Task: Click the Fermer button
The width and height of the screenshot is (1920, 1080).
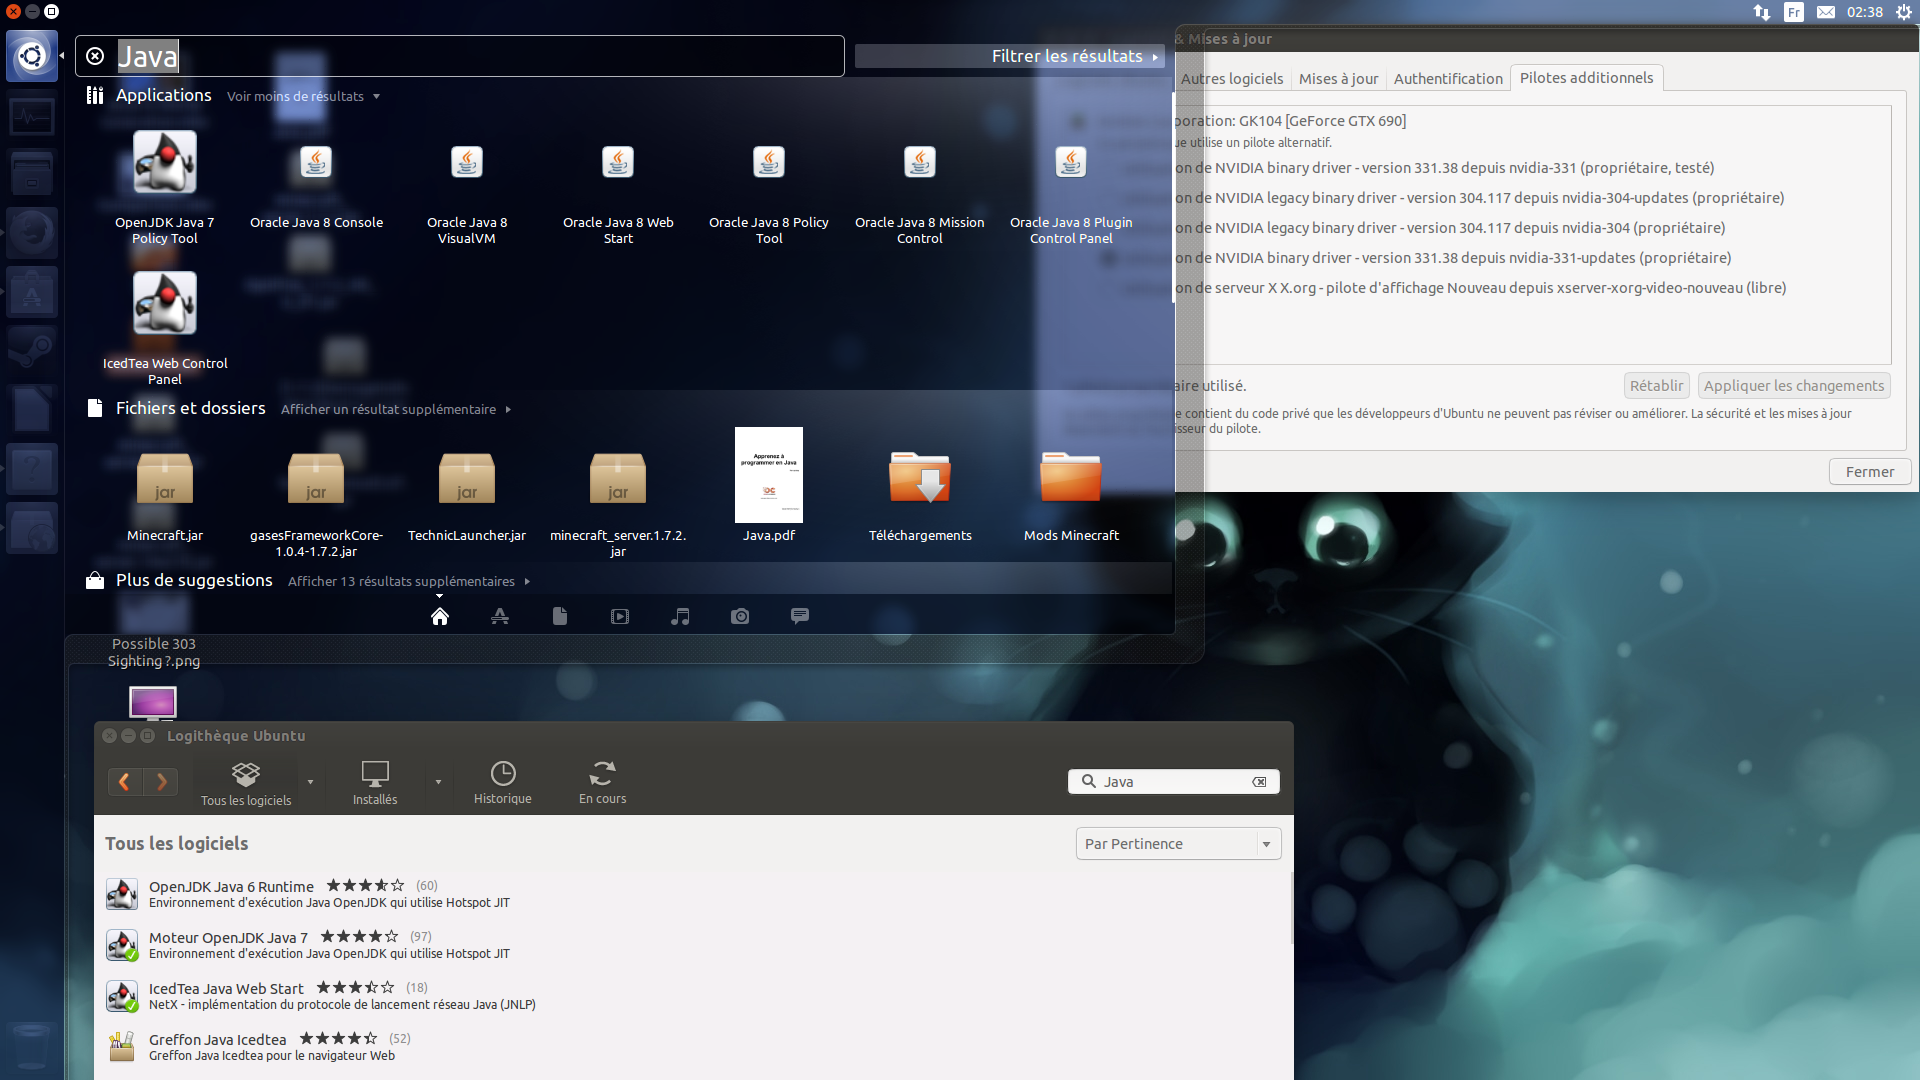Action: pos(1869,472)
